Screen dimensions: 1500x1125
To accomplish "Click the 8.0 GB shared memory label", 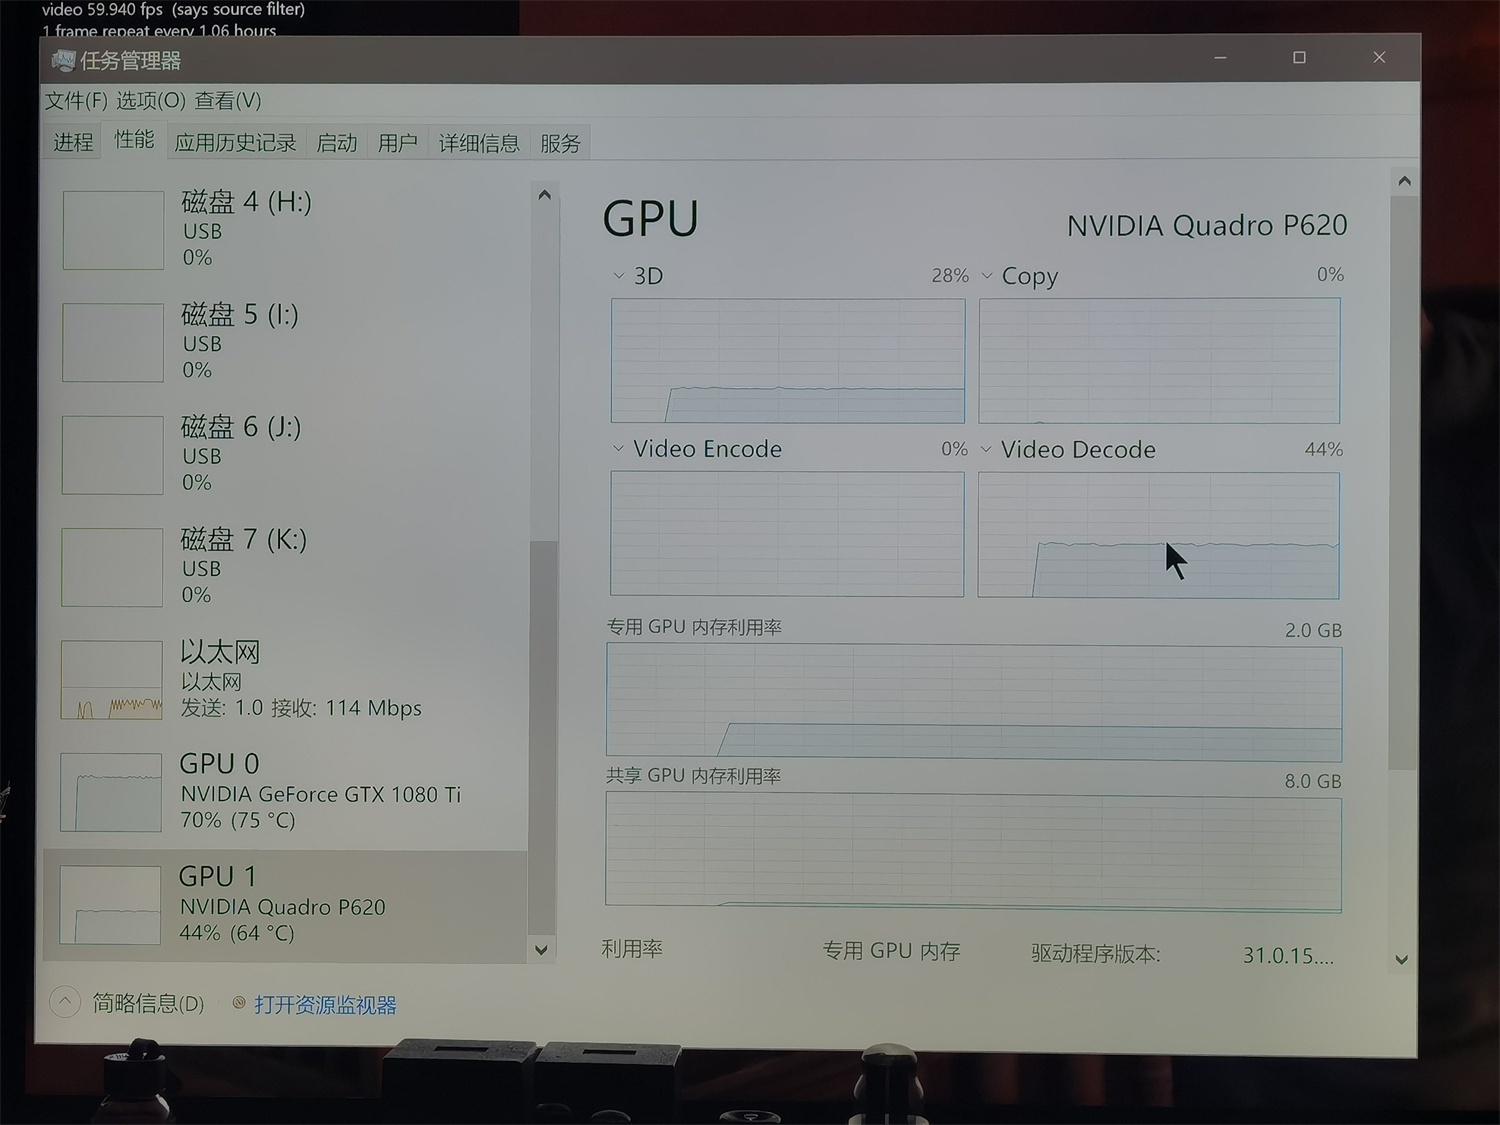I will tap(1313, 781).
